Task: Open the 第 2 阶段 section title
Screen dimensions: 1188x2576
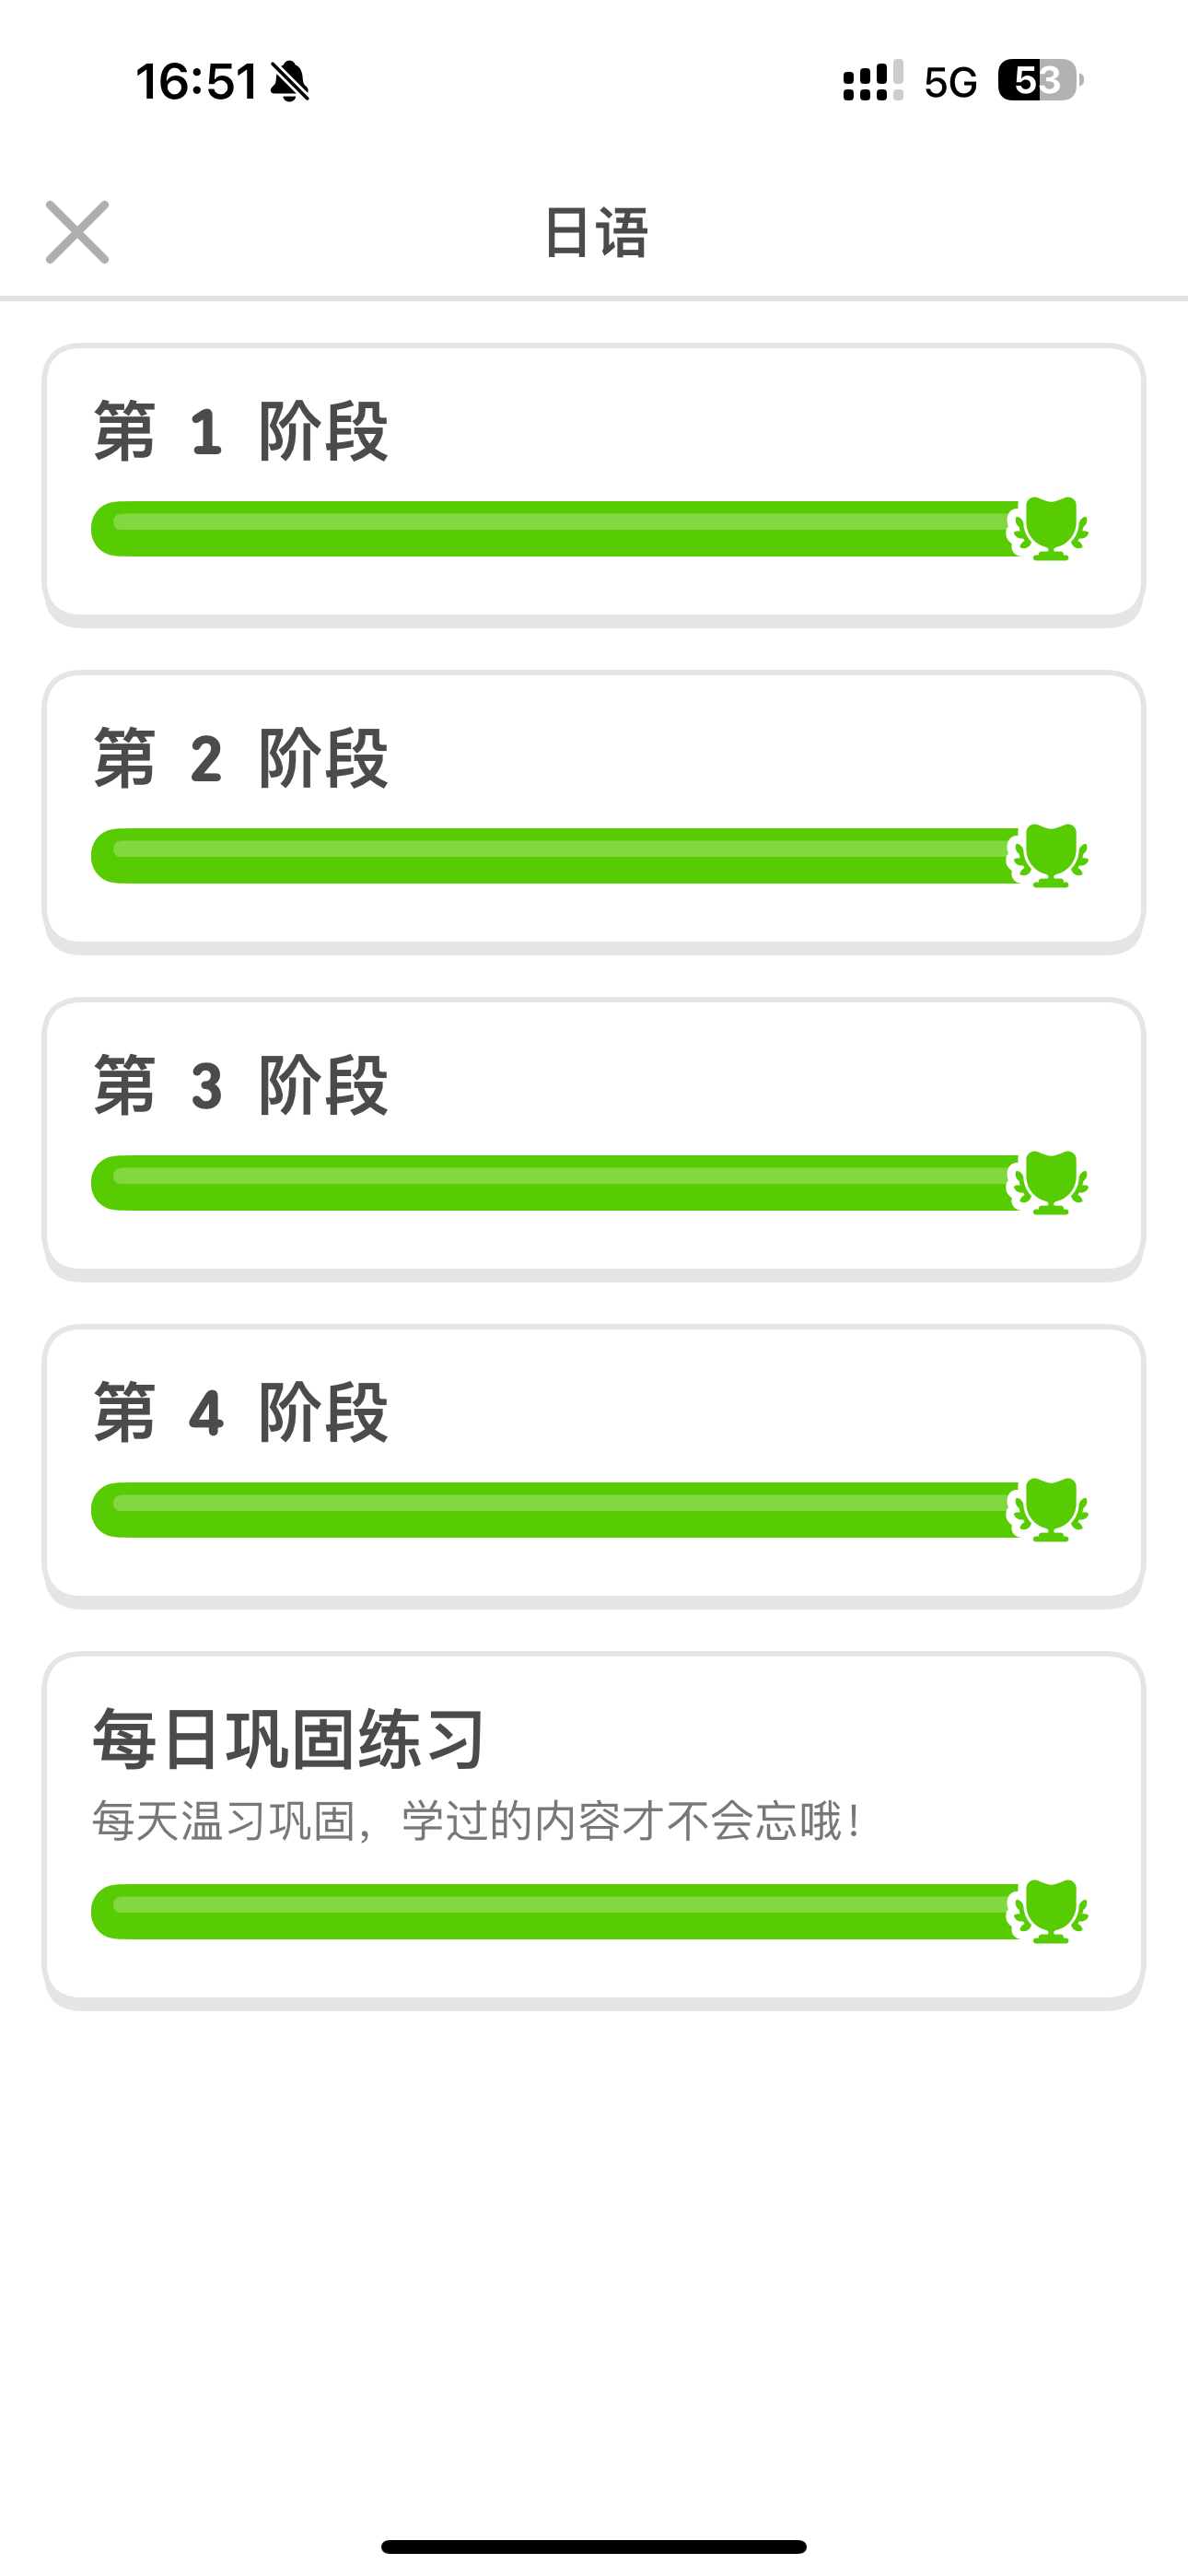Action: click(x=241, y=759)
